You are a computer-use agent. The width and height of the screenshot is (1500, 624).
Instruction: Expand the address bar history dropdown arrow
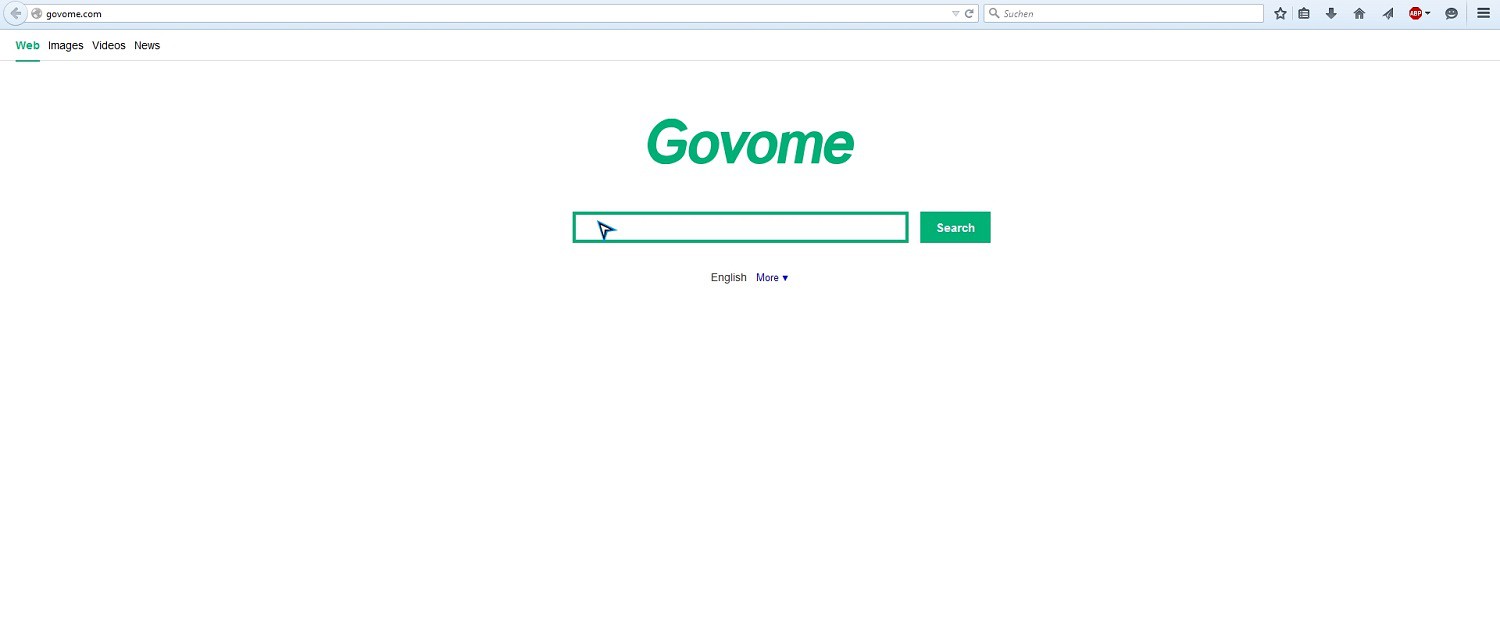(x=955, y=14)
